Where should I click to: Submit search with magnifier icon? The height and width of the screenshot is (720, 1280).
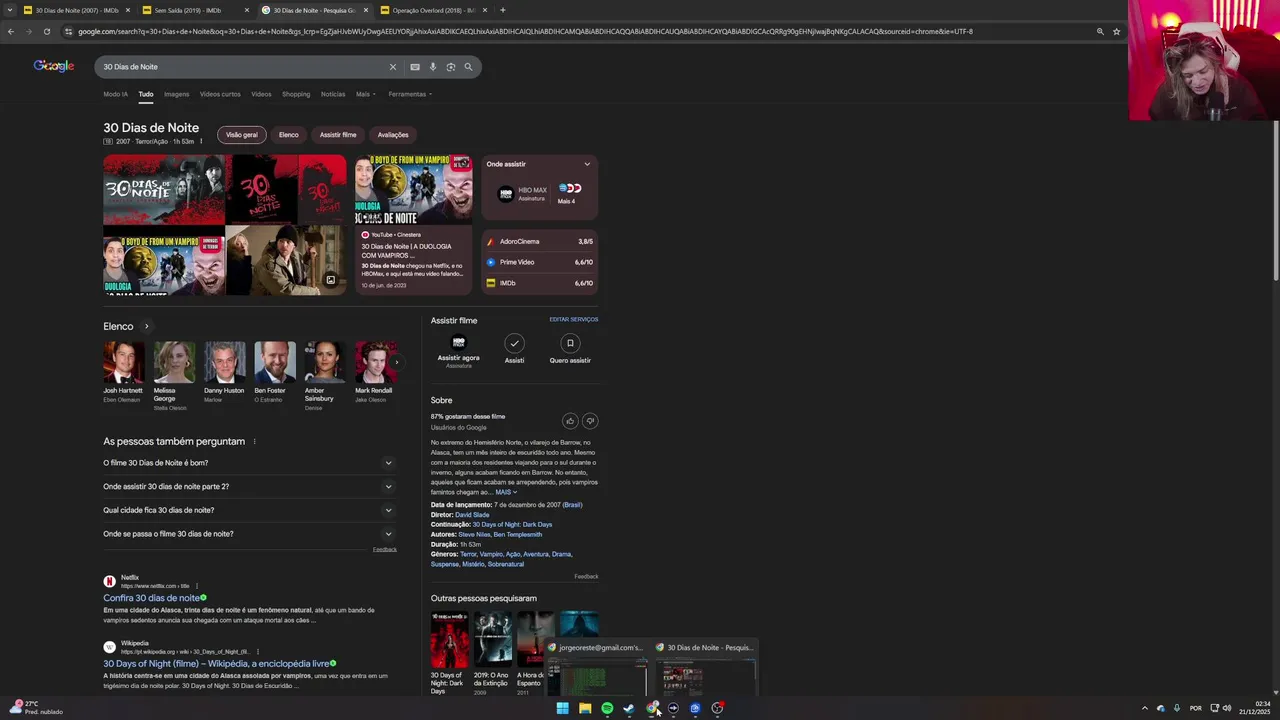[x=468, y=67]
